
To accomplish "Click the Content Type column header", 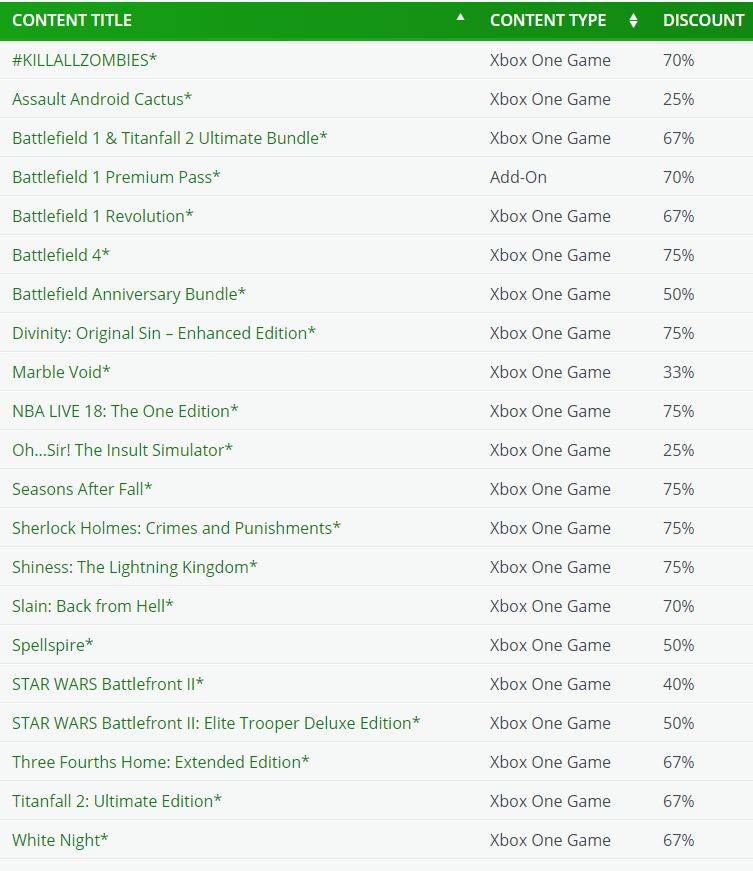I will tap(548, 21).
